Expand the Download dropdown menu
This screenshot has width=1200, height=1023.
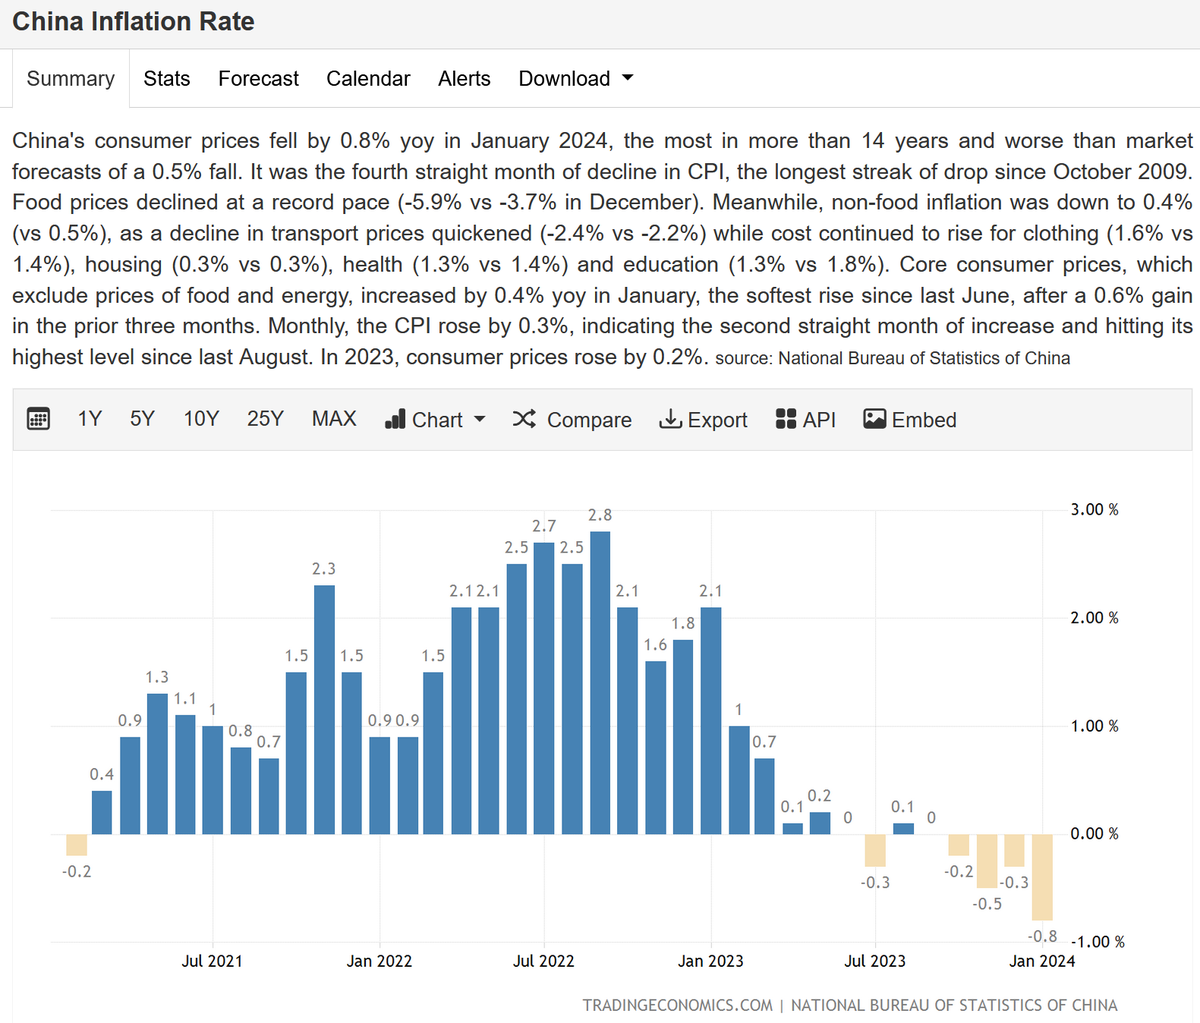576,79
